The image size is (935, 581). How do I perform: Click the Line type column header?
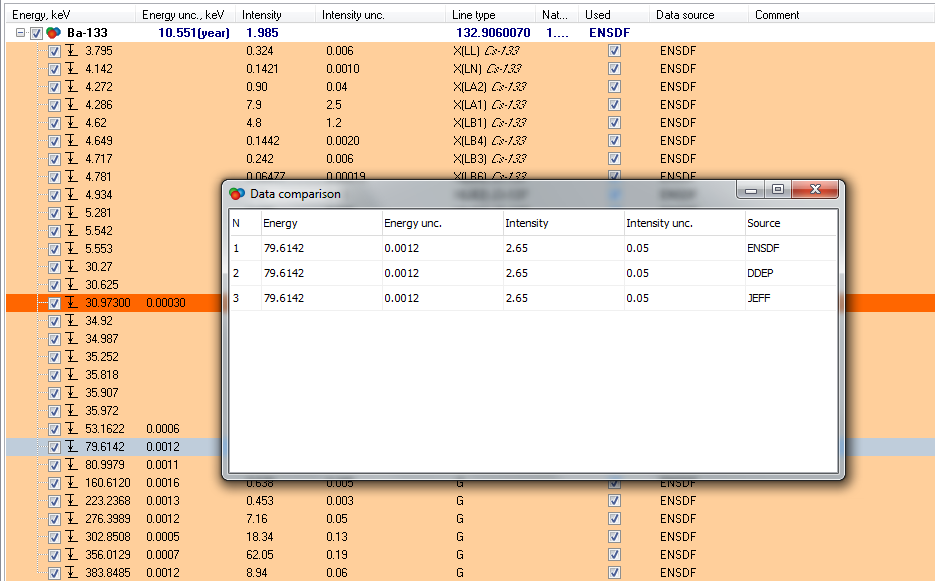[x=473, y=15]
